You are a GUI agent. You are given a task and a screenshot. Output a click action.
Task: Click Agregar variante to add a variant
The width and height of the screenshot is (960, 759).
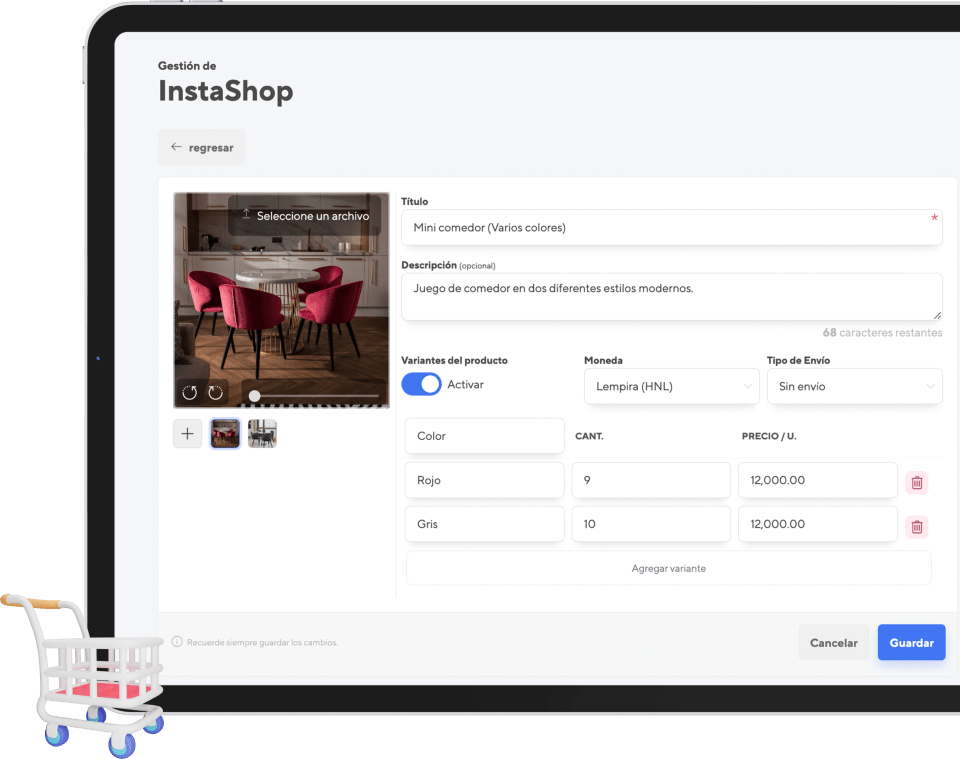pyautogui.click(x=668, y=568)
